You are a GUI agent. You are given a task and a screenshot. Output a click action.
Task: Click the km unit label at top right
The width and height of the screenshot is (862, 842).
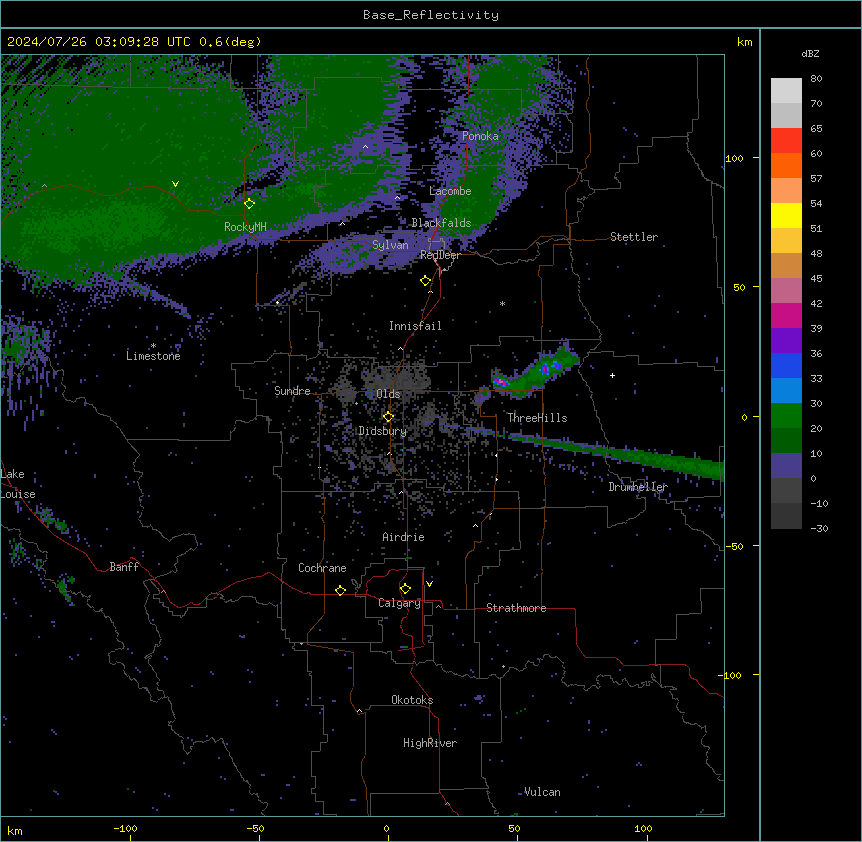coord(744,42)
